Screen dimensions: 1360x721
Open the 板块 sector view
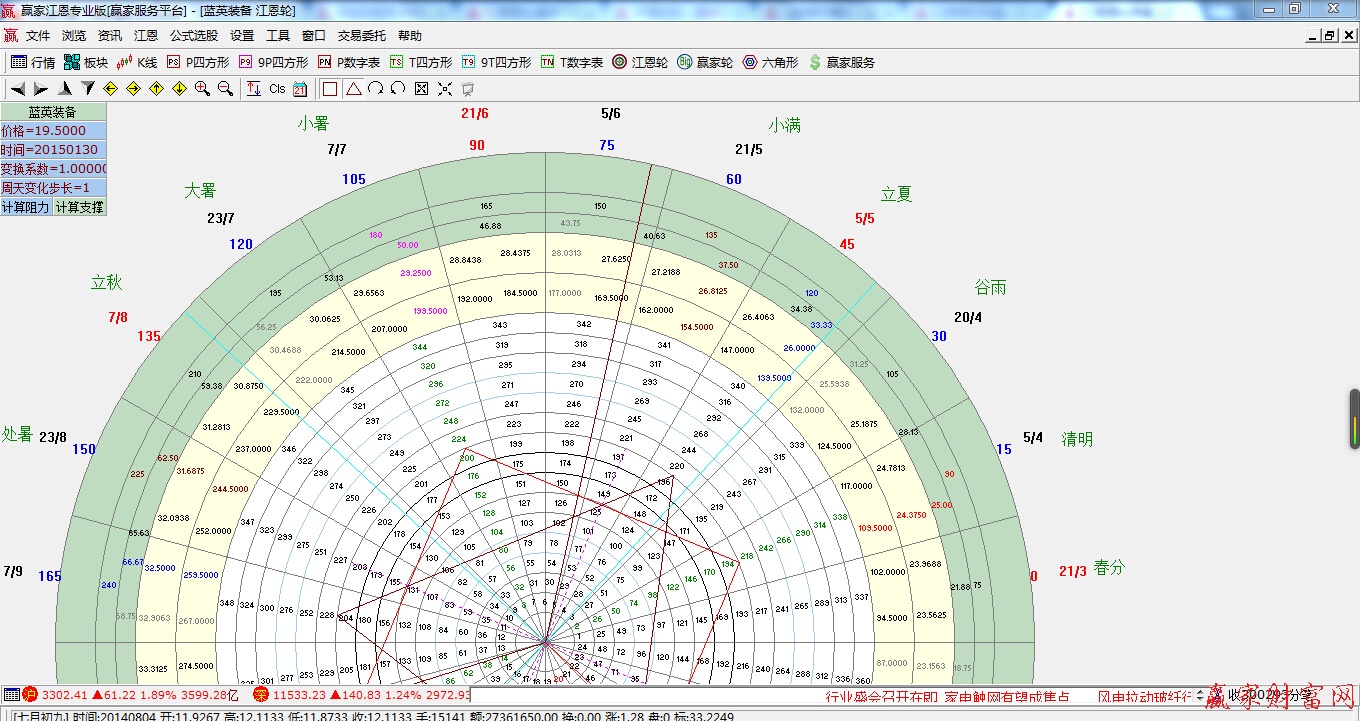tap(85, 62)
